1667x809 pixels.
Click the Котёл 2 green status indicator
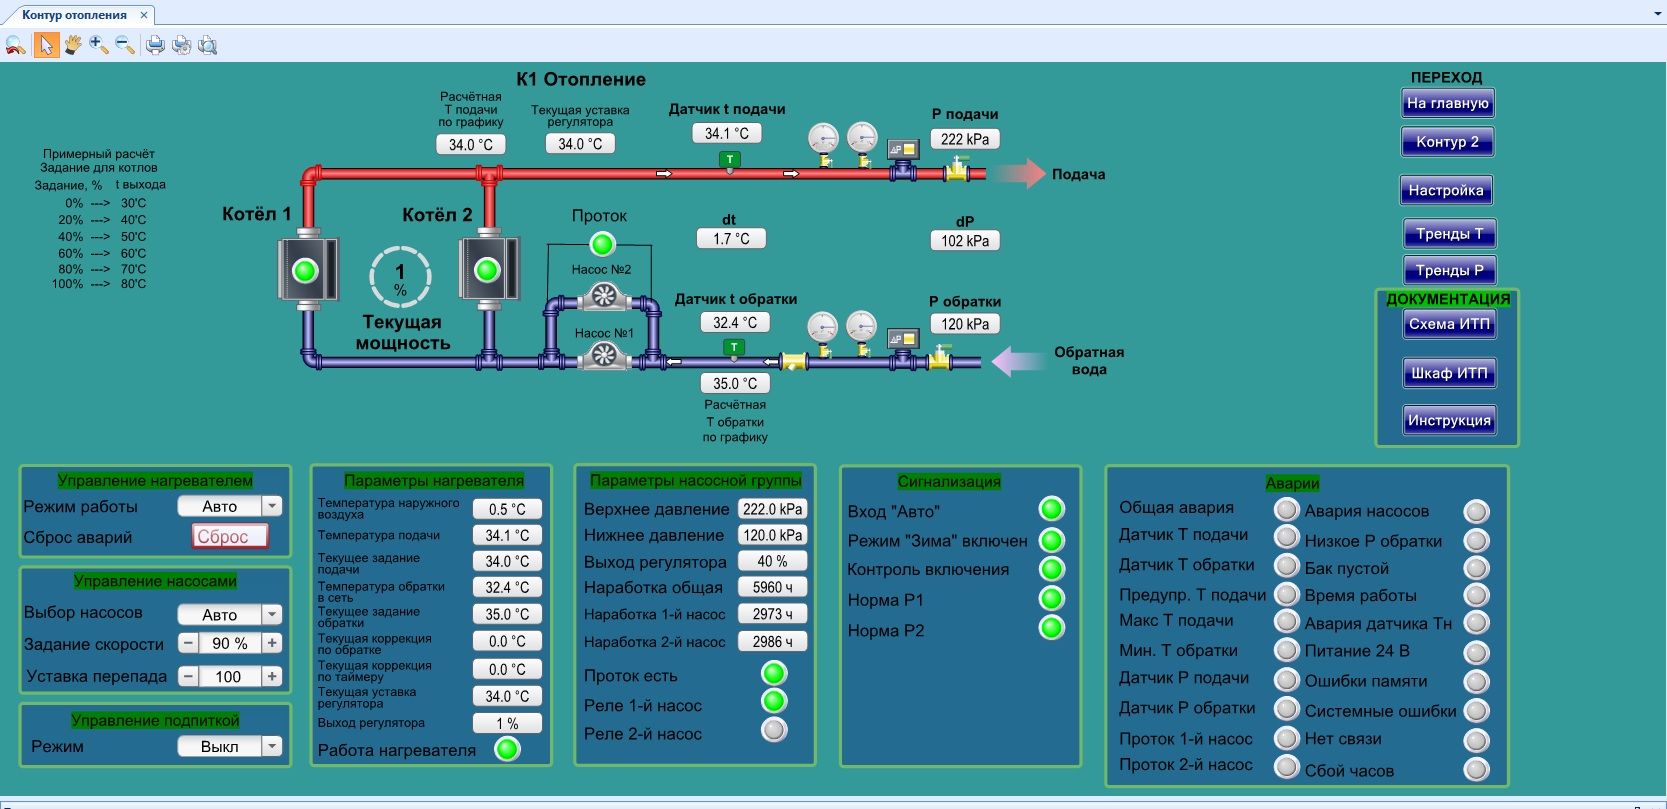[x=487, y=270]
